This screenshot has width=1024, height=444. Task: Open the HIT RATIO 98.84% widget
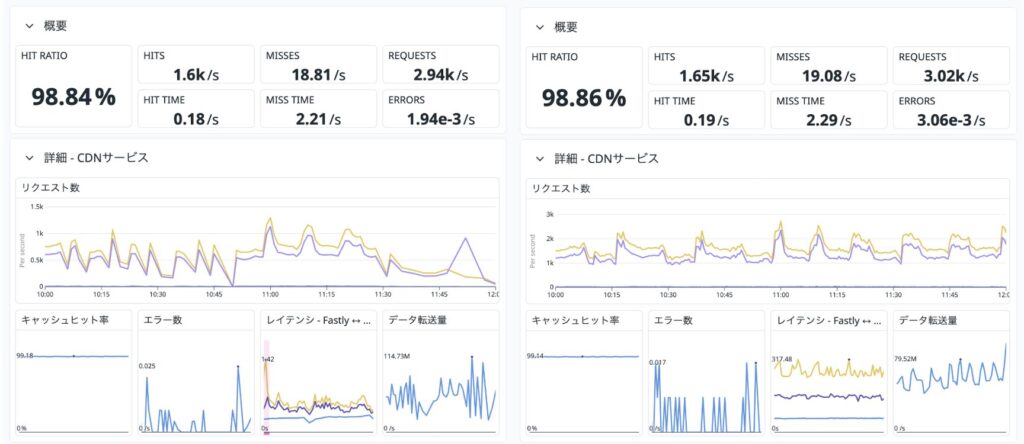click(73, 88)
